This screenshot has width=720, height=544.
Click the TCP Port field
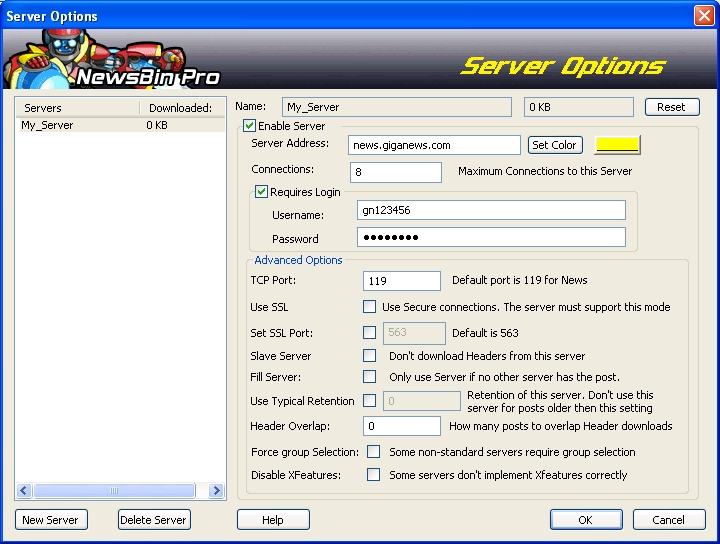402,280
